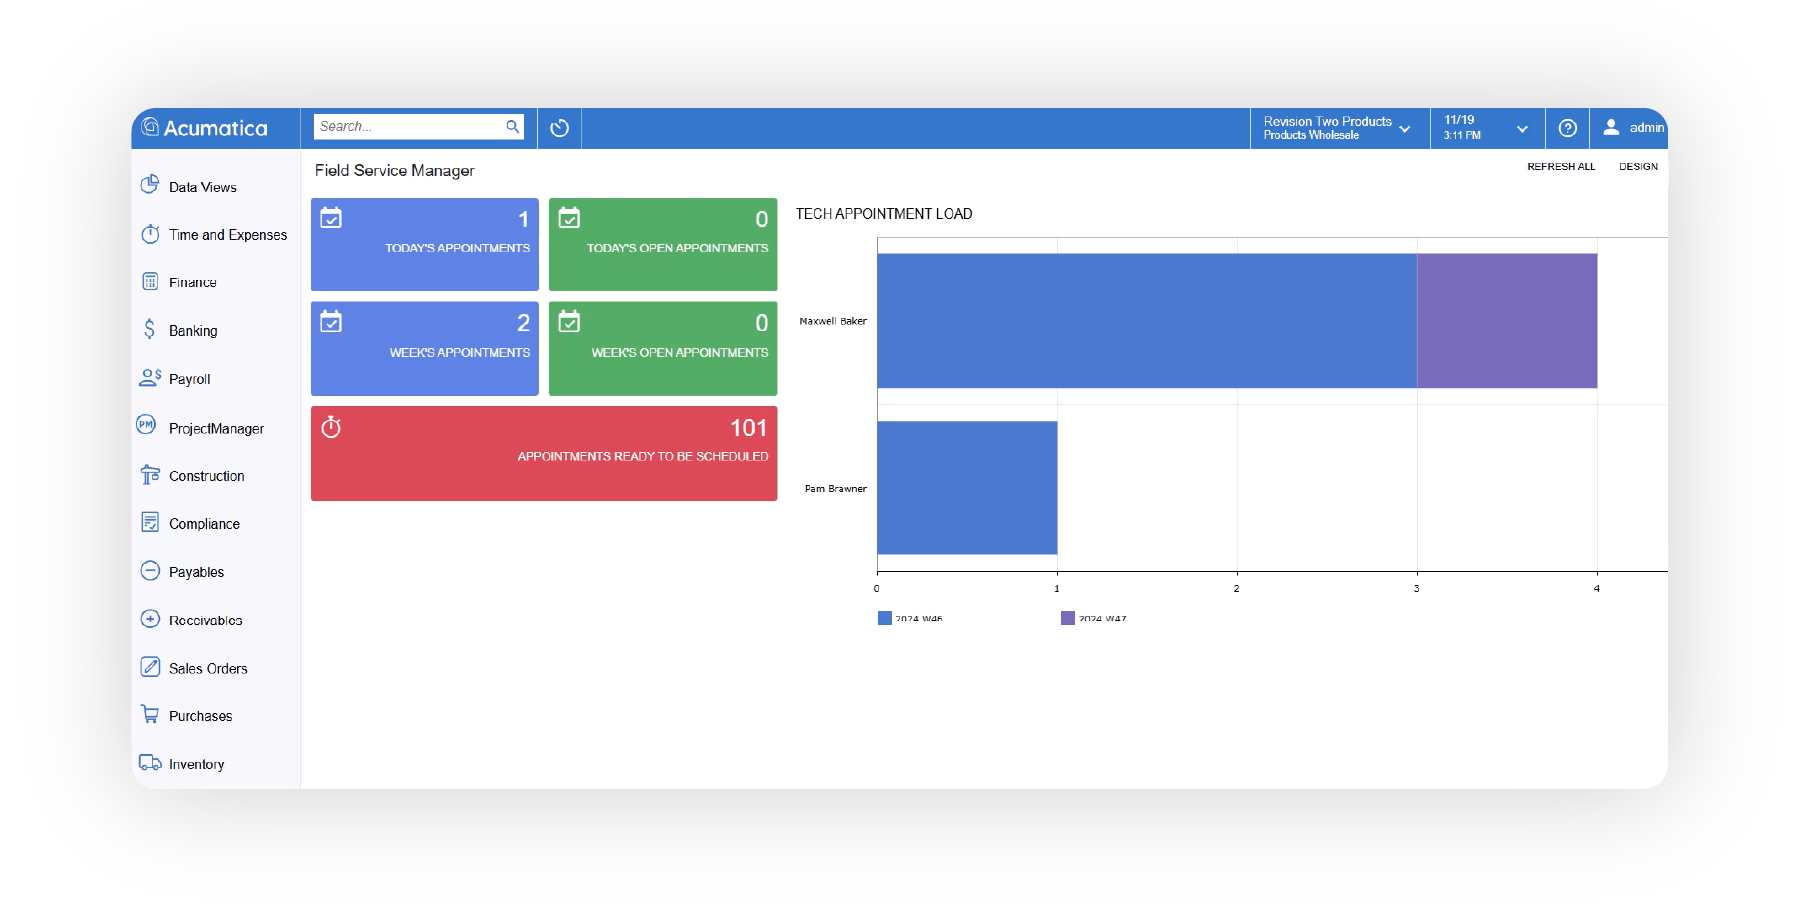Click the REFRESH ALL button
The height and width of the screenshot is (905, 1800).
(x=1561, y=167)
